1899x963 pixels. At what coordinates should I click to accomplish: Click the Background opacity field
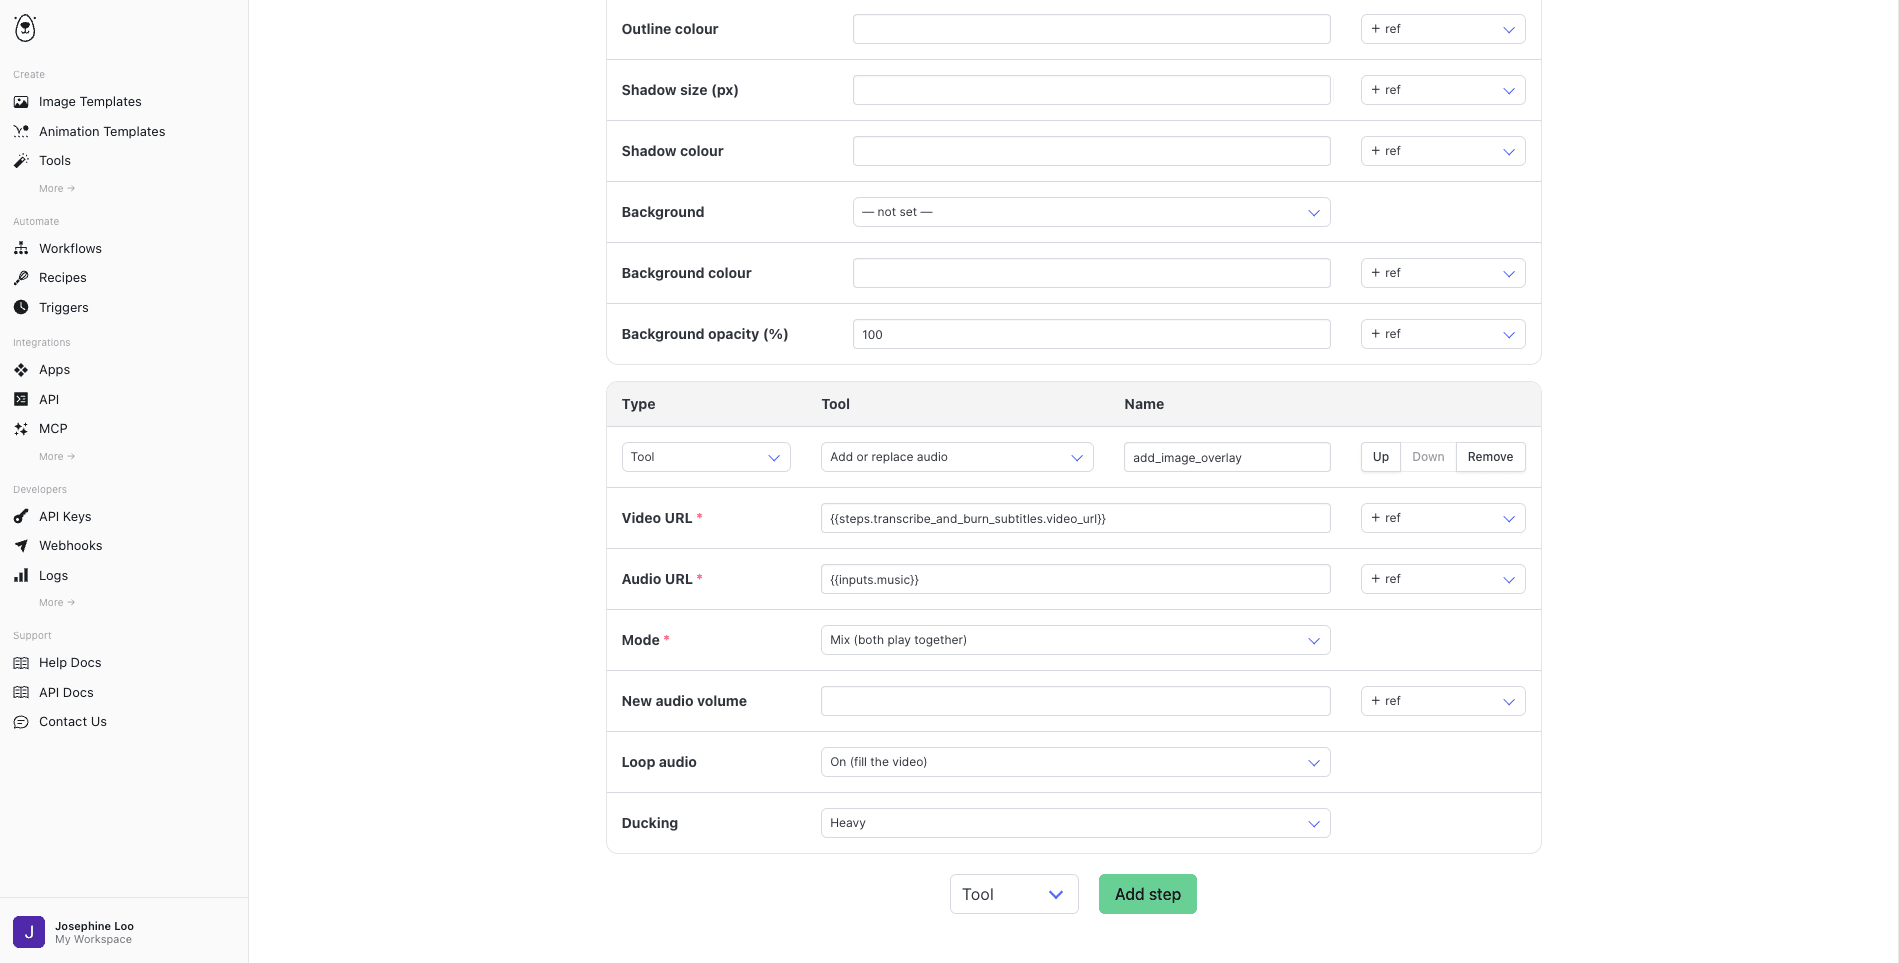pyautogui.click(x=1091, y=334)
